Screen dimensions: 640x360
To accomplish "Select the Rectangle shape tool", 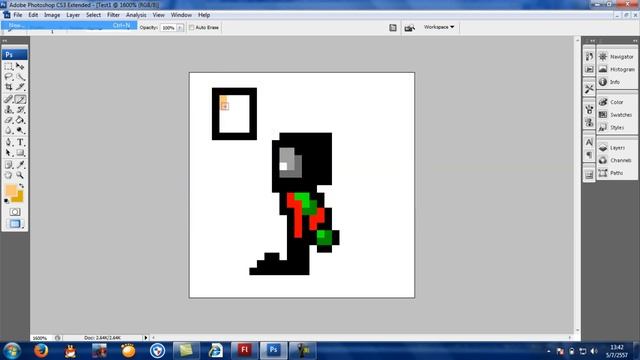I will tap(20, 153).
